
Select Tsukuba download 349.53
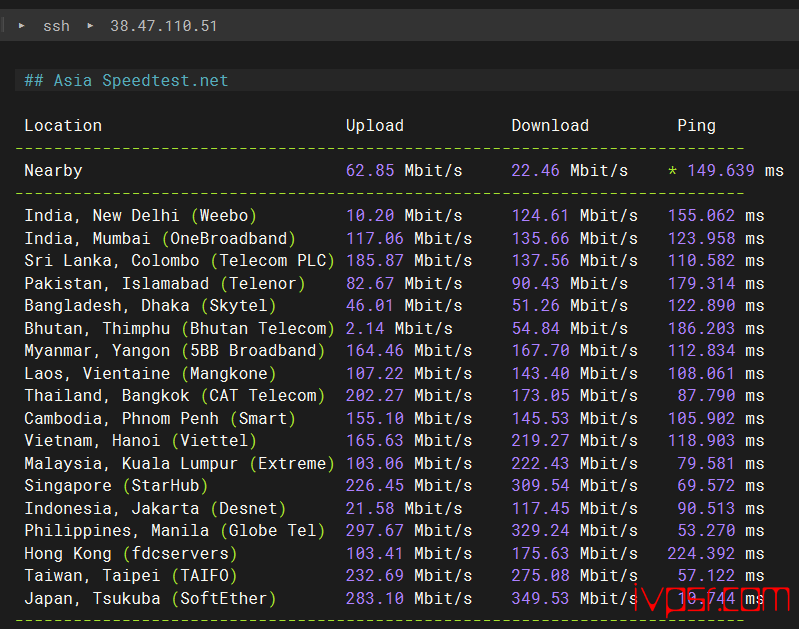(x=540, y=598)
